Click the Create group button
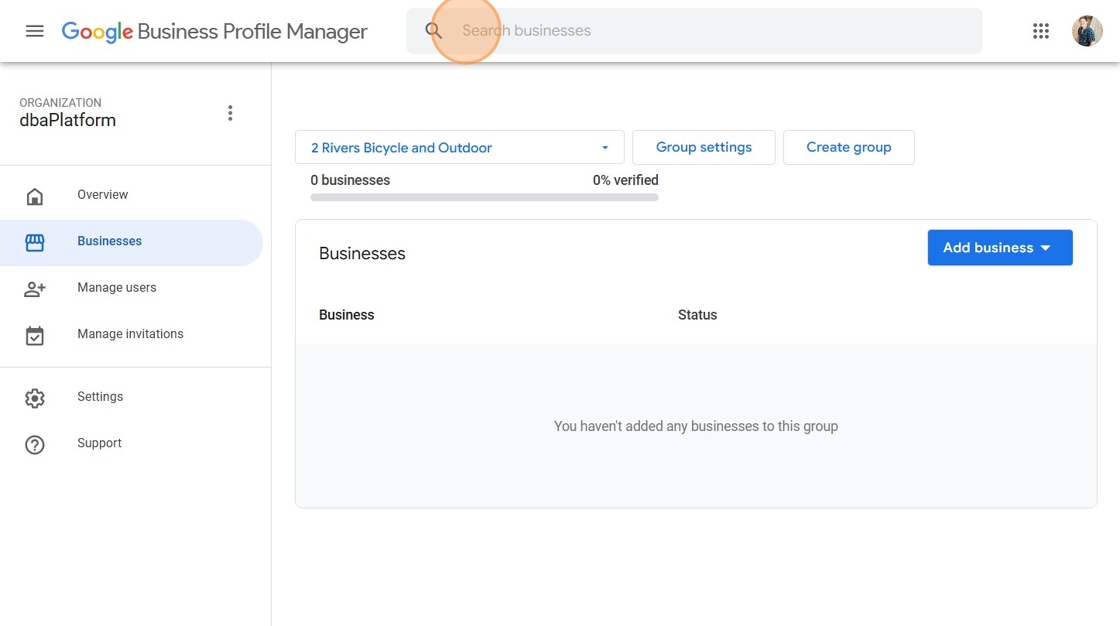 tap(848, 148)
